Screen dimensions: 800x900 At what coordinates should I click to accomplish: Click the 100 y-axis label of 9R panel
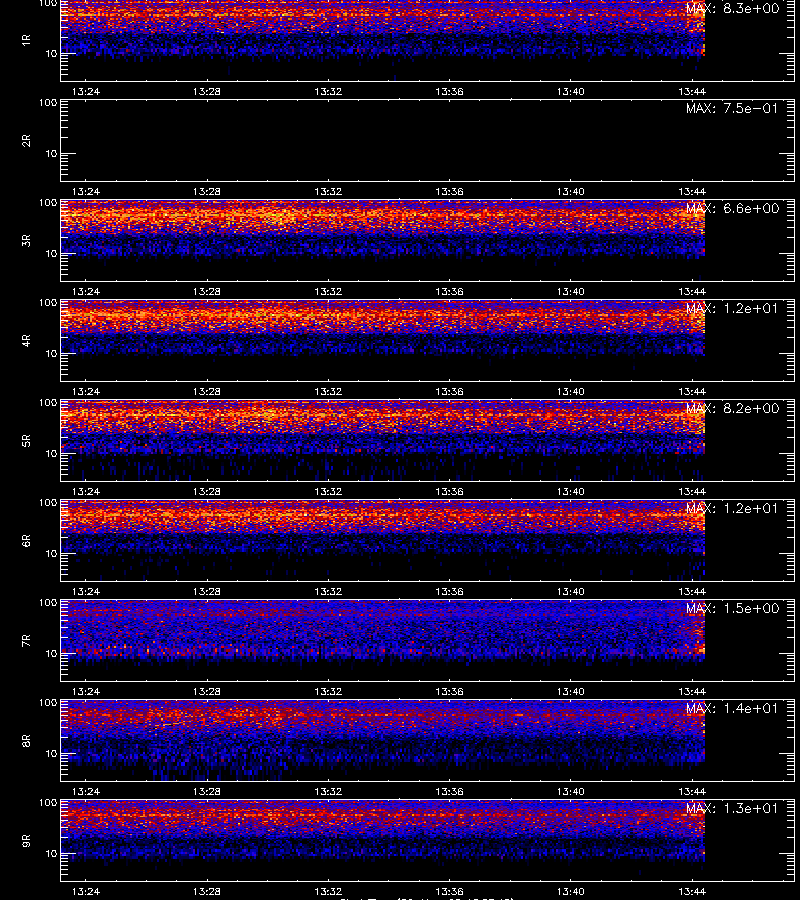pos(48,803)
